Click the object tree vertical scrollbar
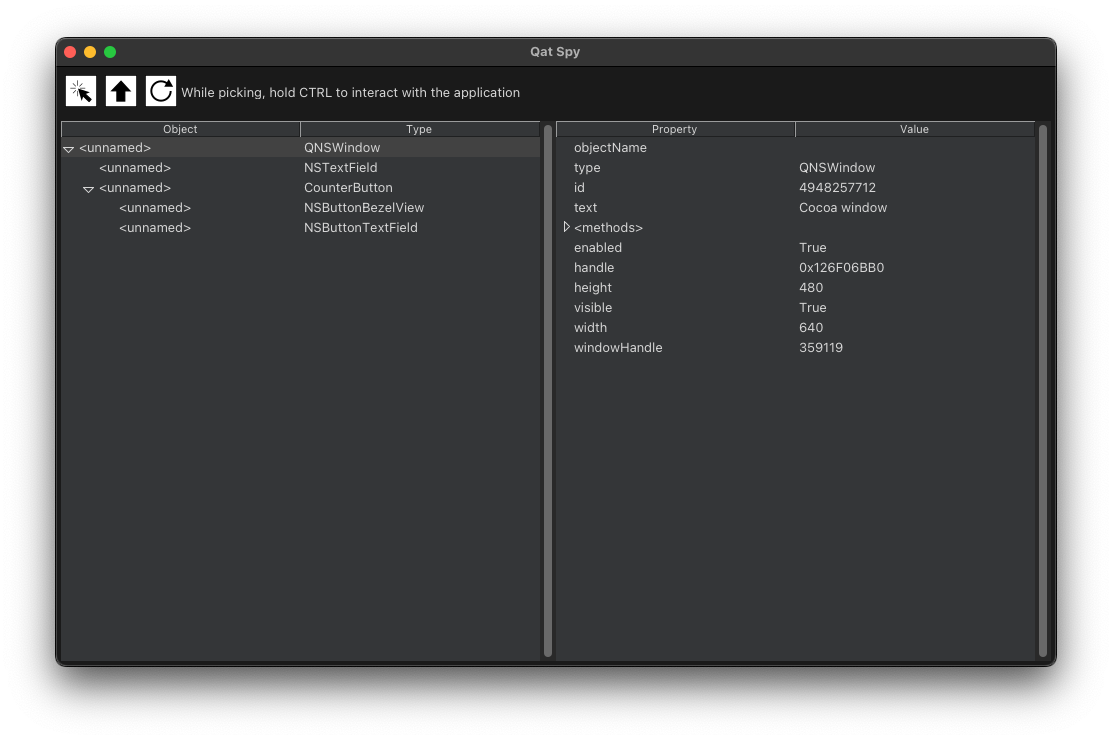The image size is (1112, 740). 547,390
